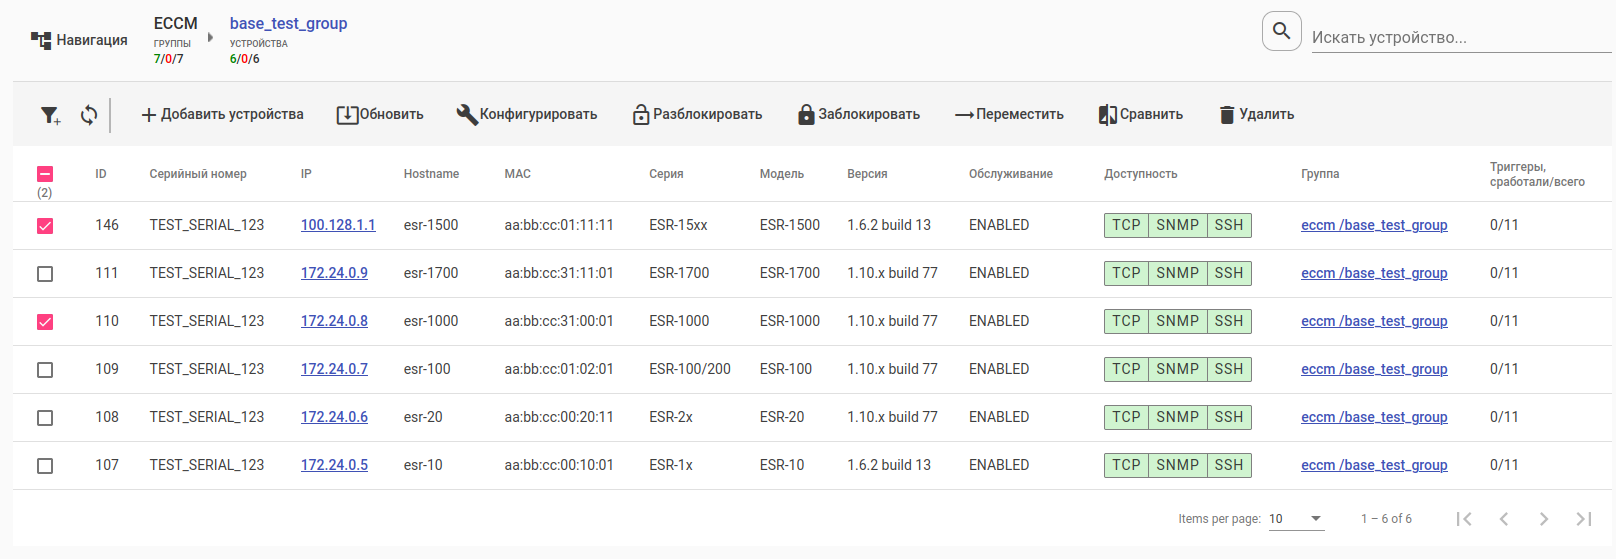1616x559 pixels.
Task: Open IP link 172.24.0.9
Action: [334, 273]
